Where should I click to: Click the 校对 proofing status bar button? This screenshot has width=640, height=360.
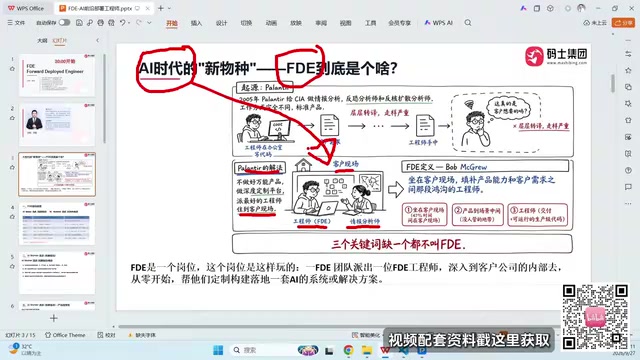pyautogui.click(x=107, y=335)
